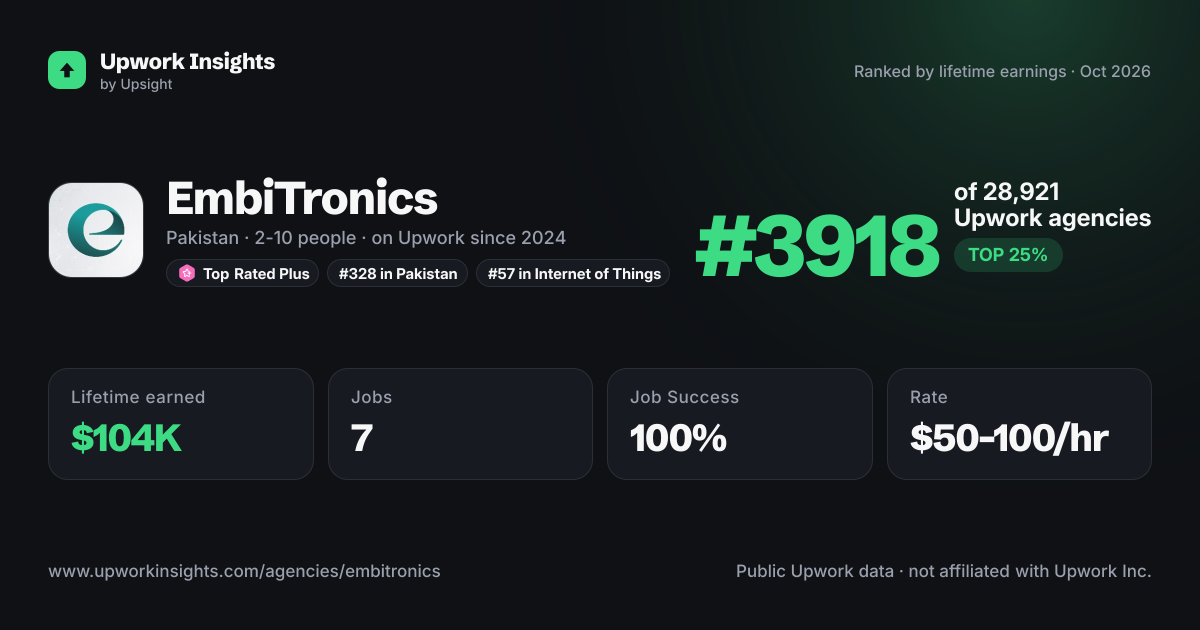This screenshot has height=630, width=1200.
Task: Select the Top Rated Plus badge
Action: 243,273
